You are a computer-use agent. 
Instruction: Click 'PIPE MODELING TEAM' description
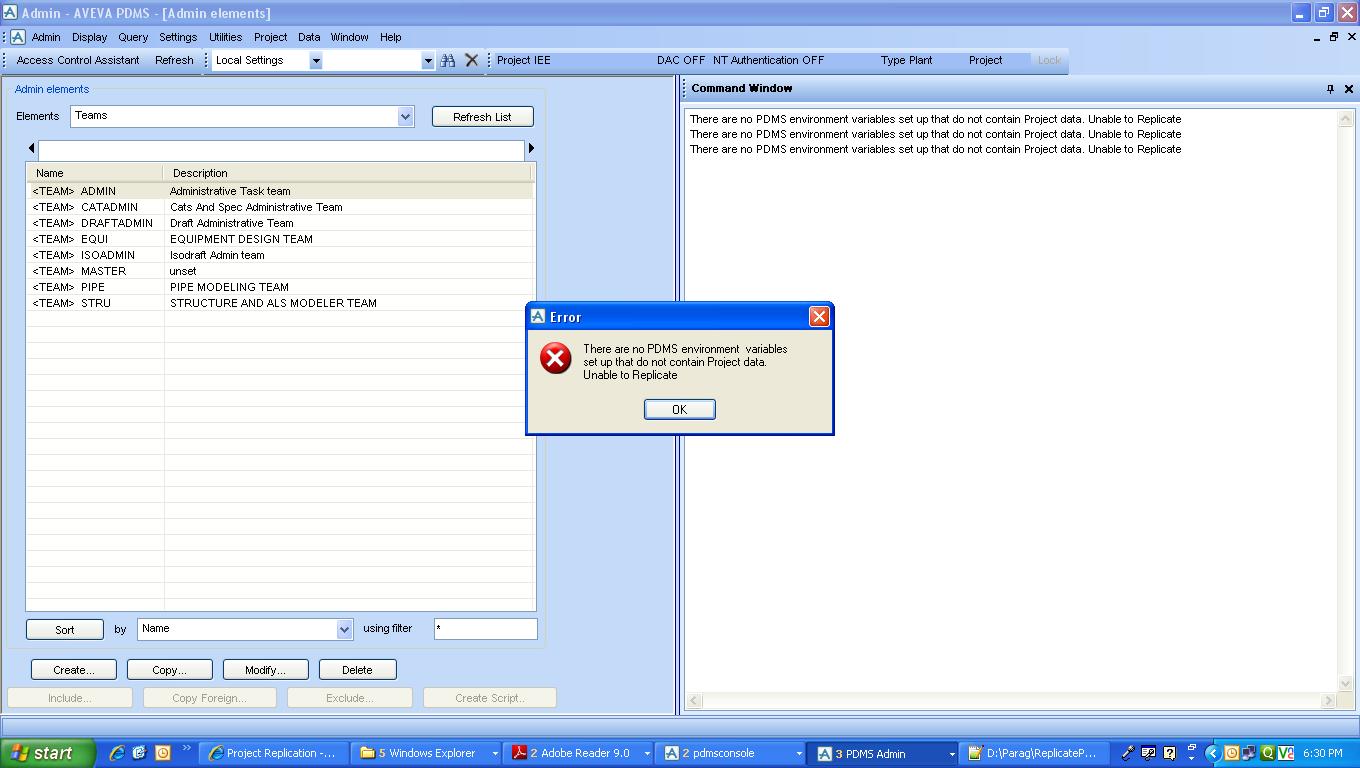[229, 287]
